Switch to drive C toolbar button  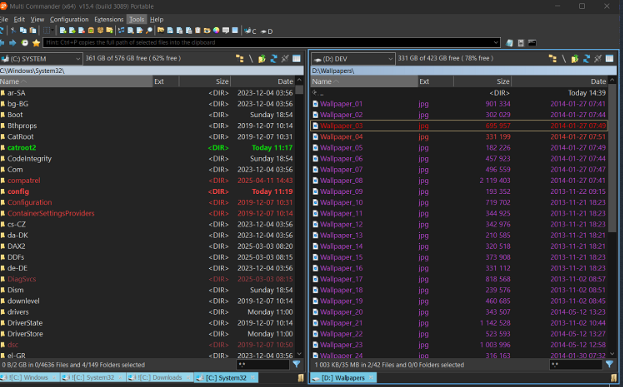click(250, 31)
